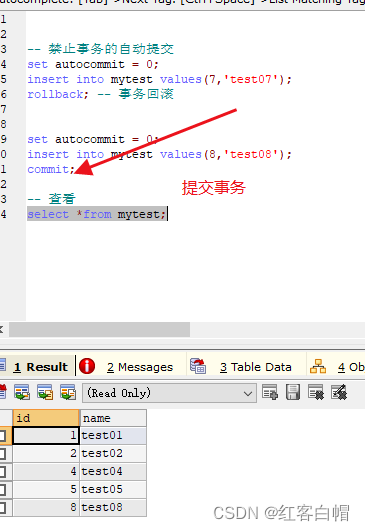Sort by the id column header

pyautogui.click(x=46, y=418)
